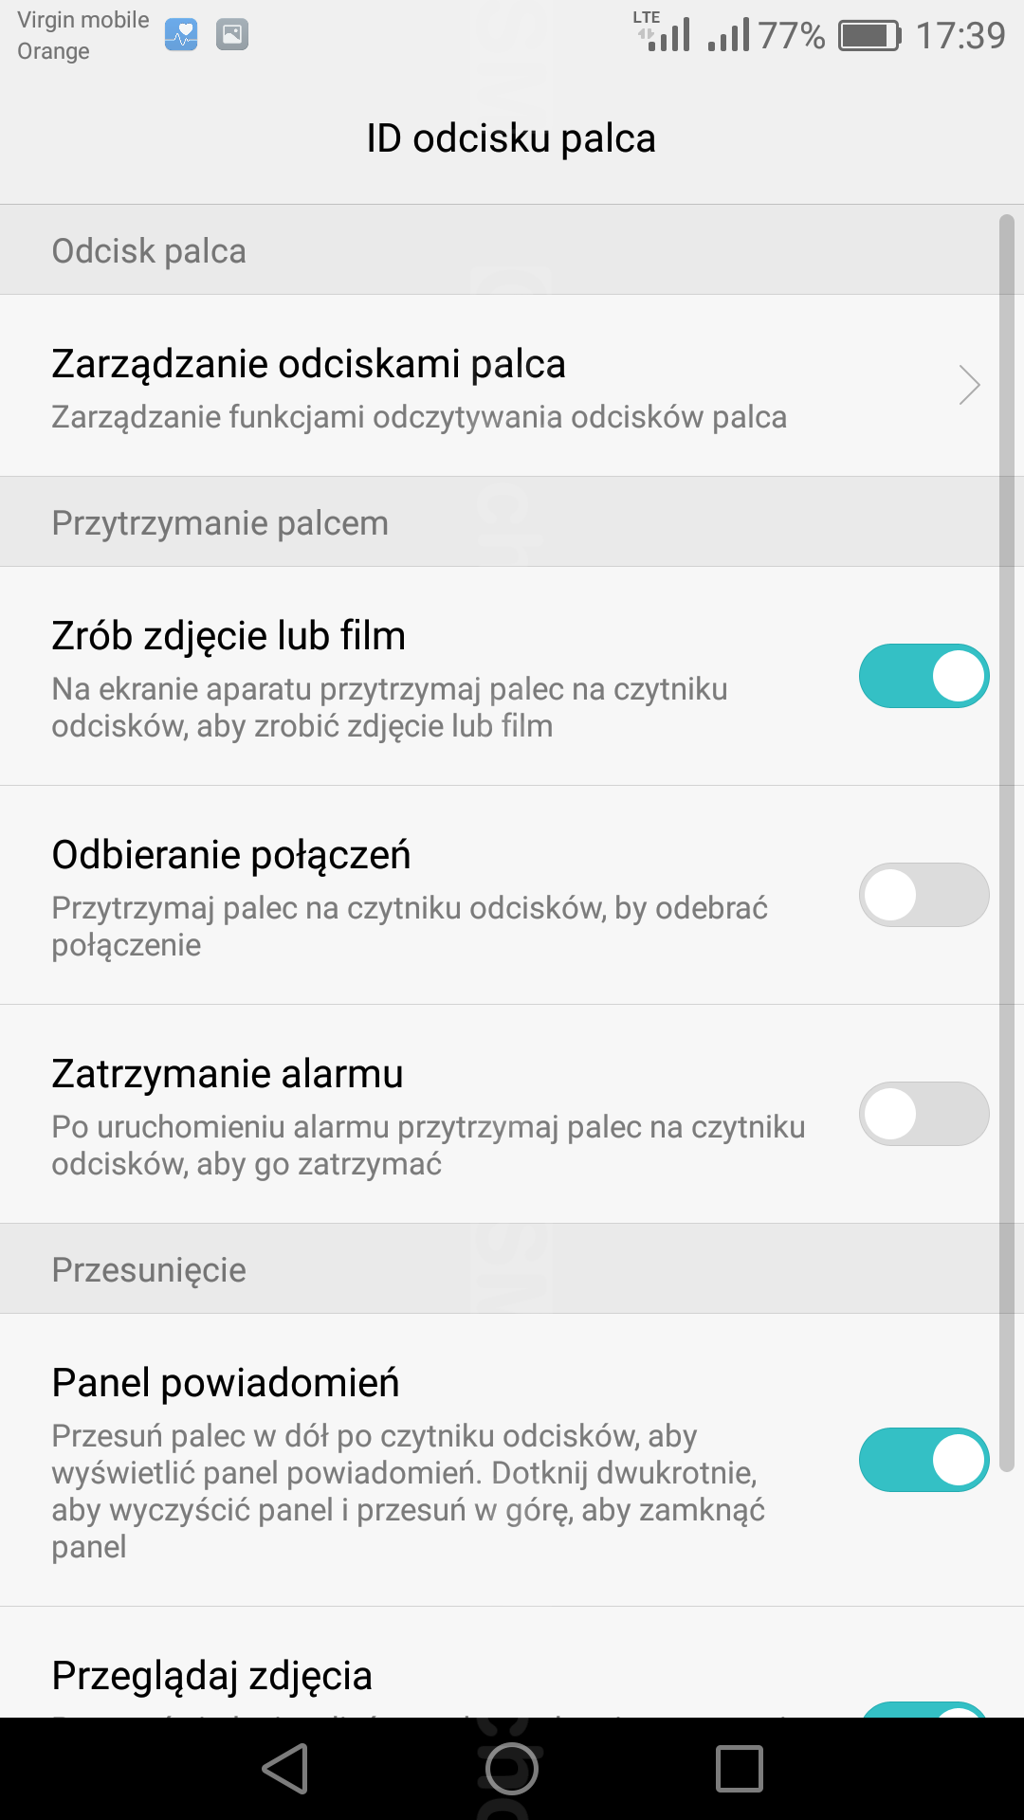Image resolution: width=1024 pixels, height=1820 pixels.
Task: Tap the health app status bar icon
Action: [181, 35]
